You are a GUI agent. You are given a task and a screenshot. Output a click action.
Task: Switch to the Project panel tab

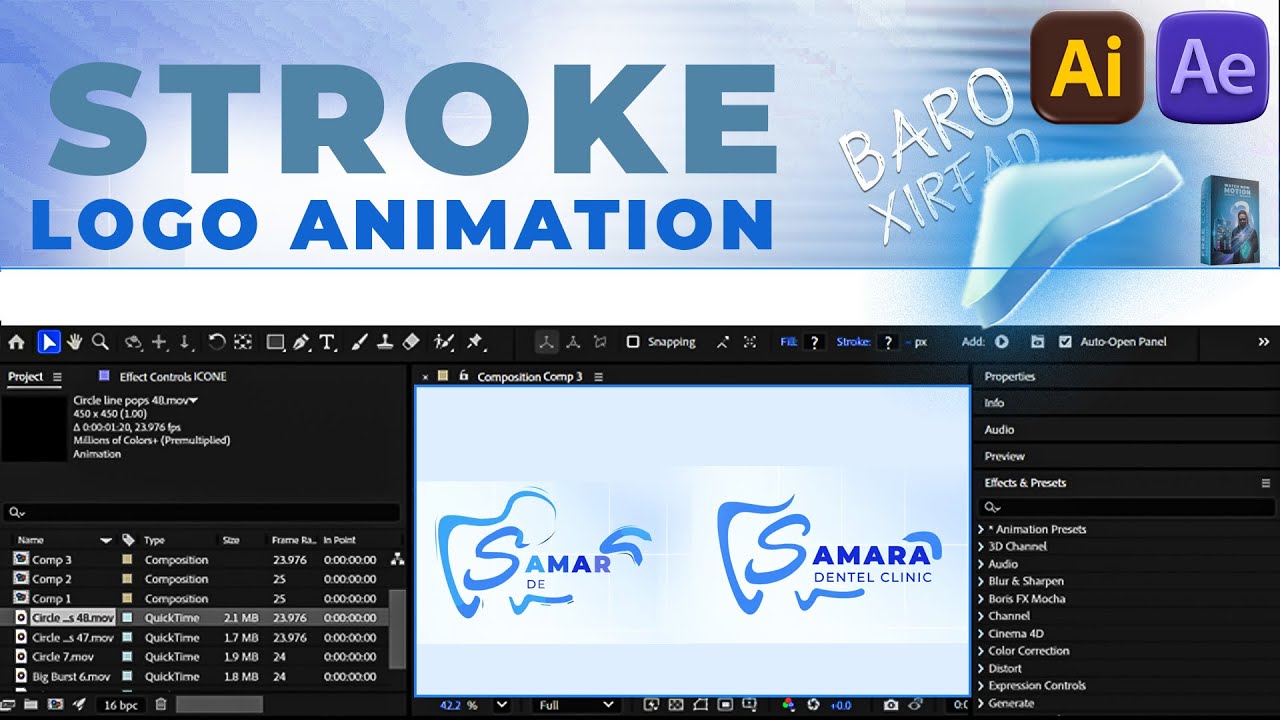25,377
